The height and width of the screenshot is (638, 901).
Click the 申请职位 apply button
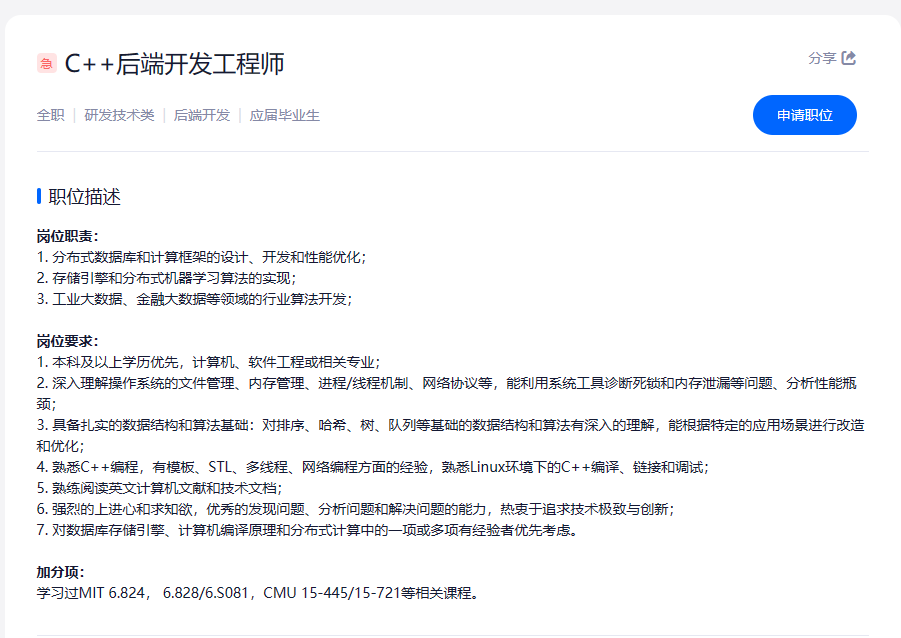[x=804, y=115]
